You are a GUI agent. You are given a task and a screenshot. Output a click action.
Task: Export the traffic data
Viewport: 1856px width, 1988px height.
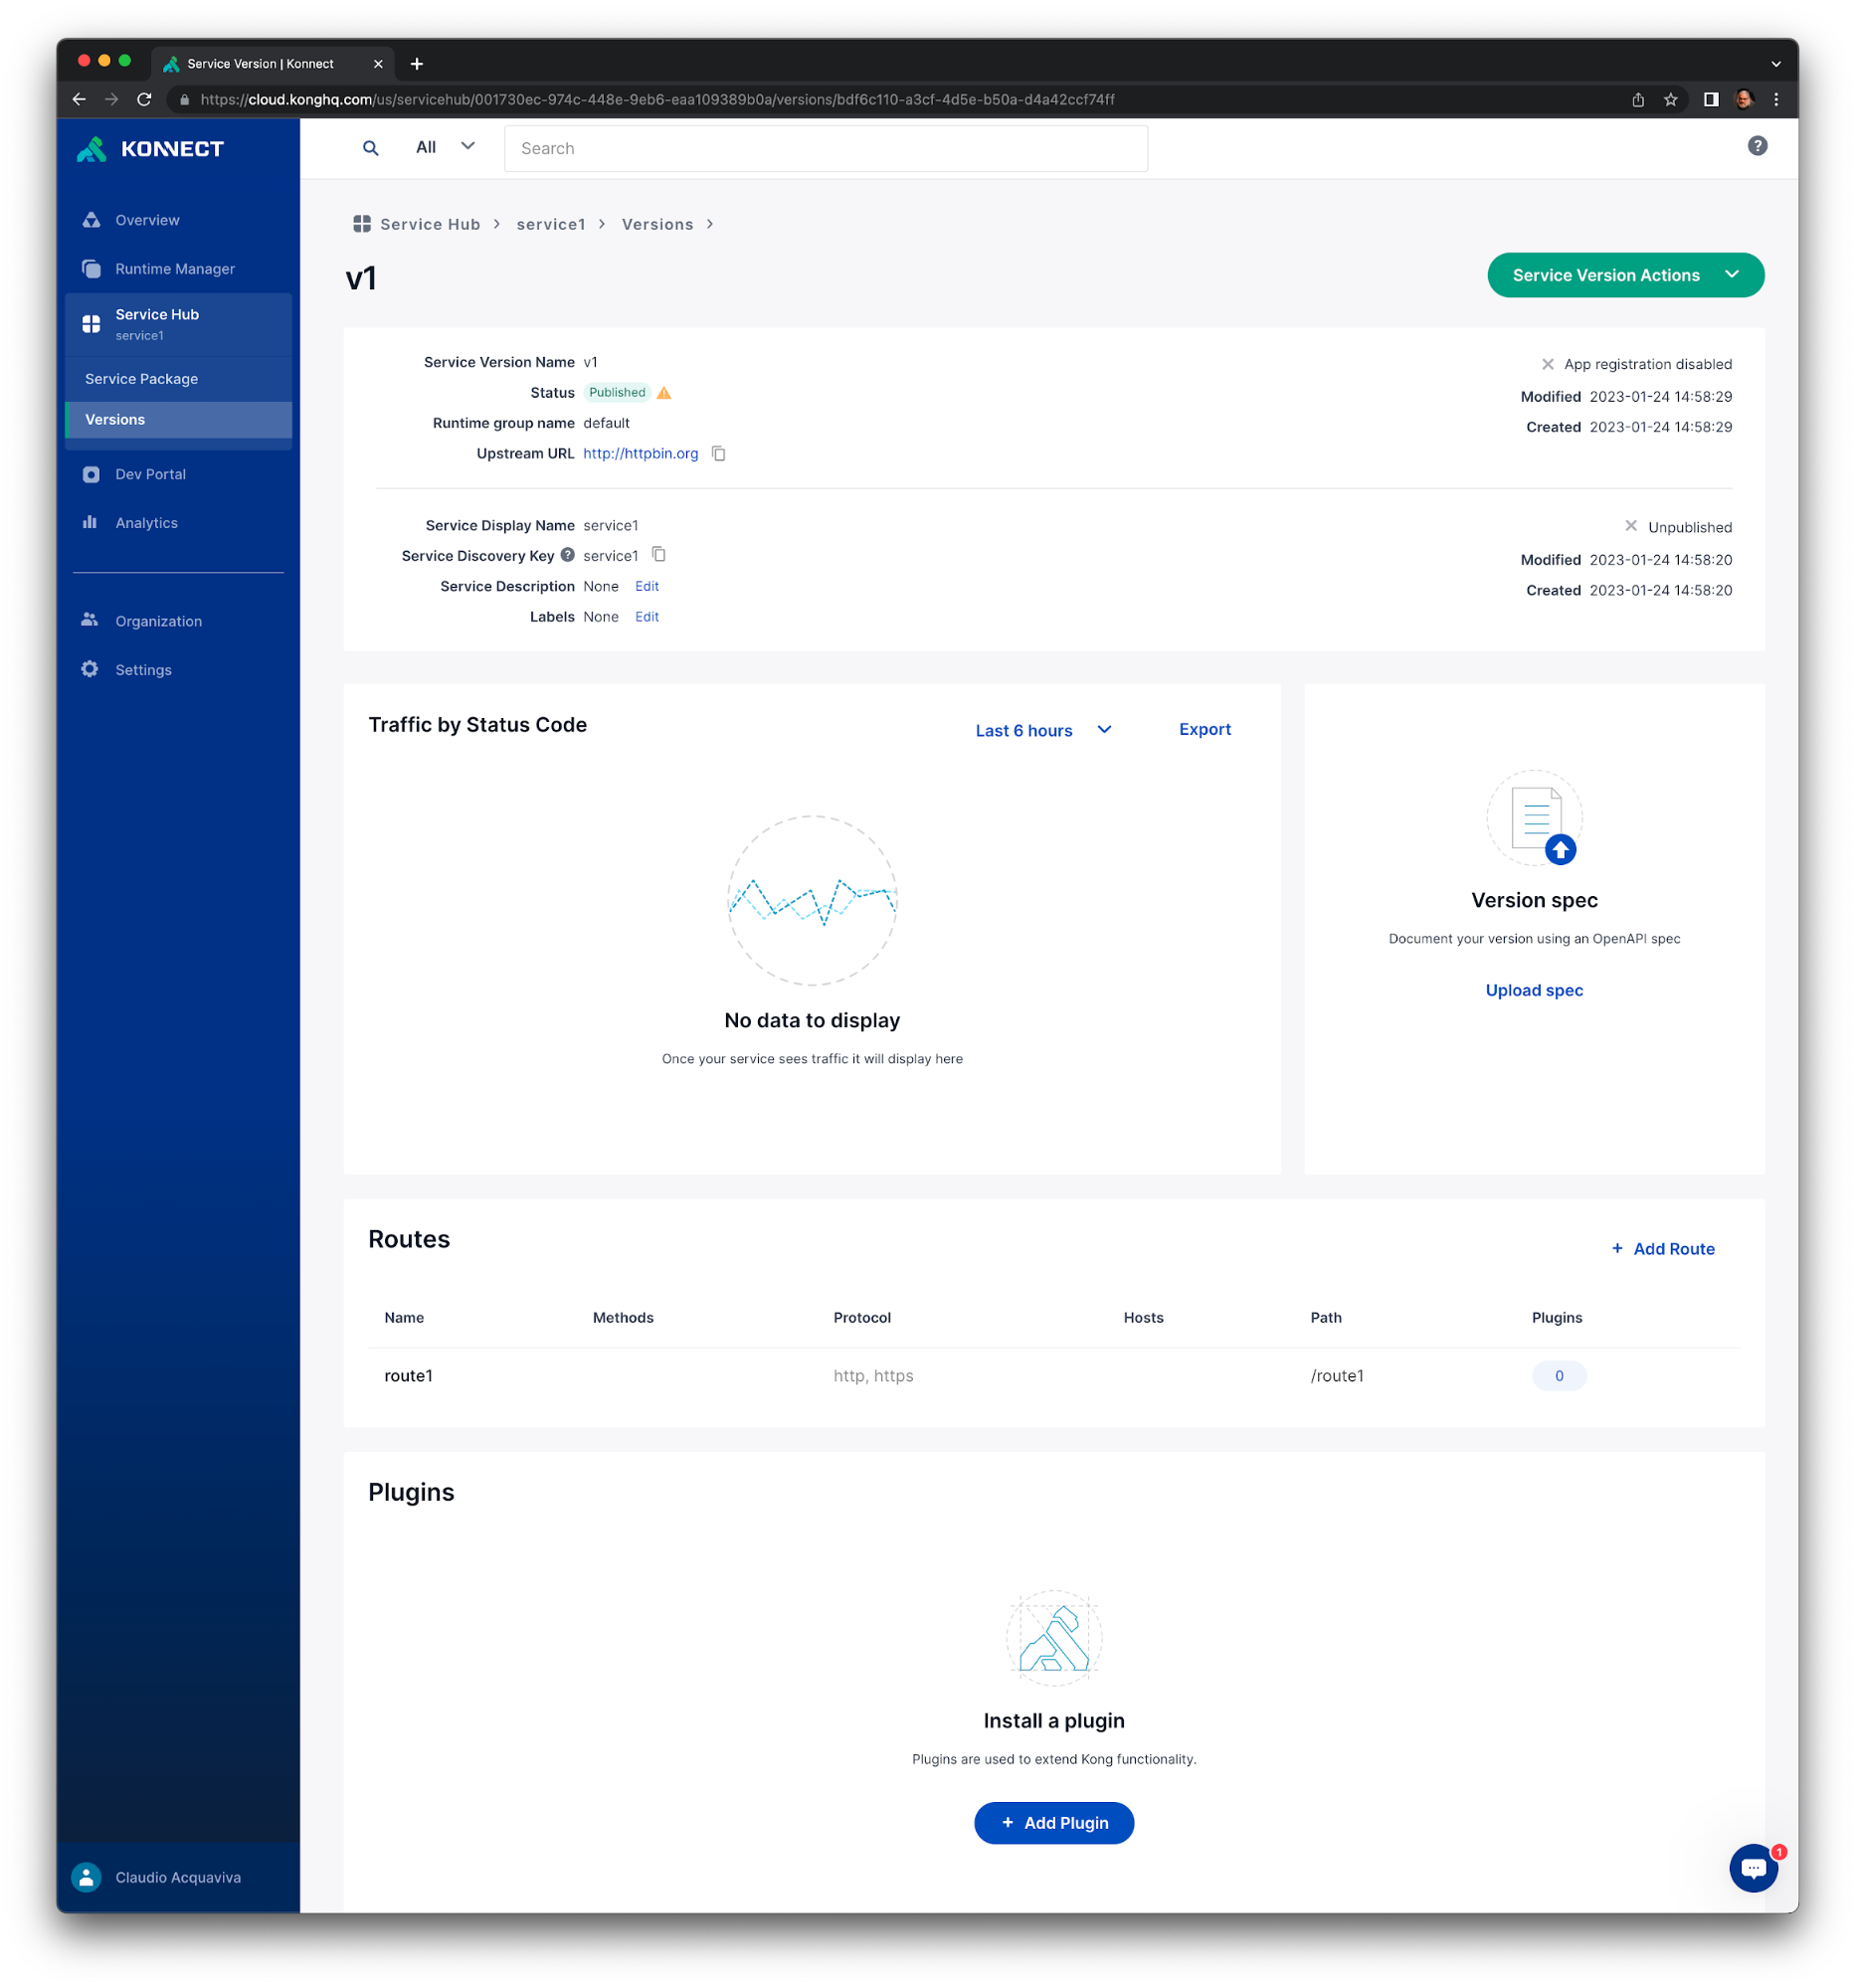(1204, 729)
